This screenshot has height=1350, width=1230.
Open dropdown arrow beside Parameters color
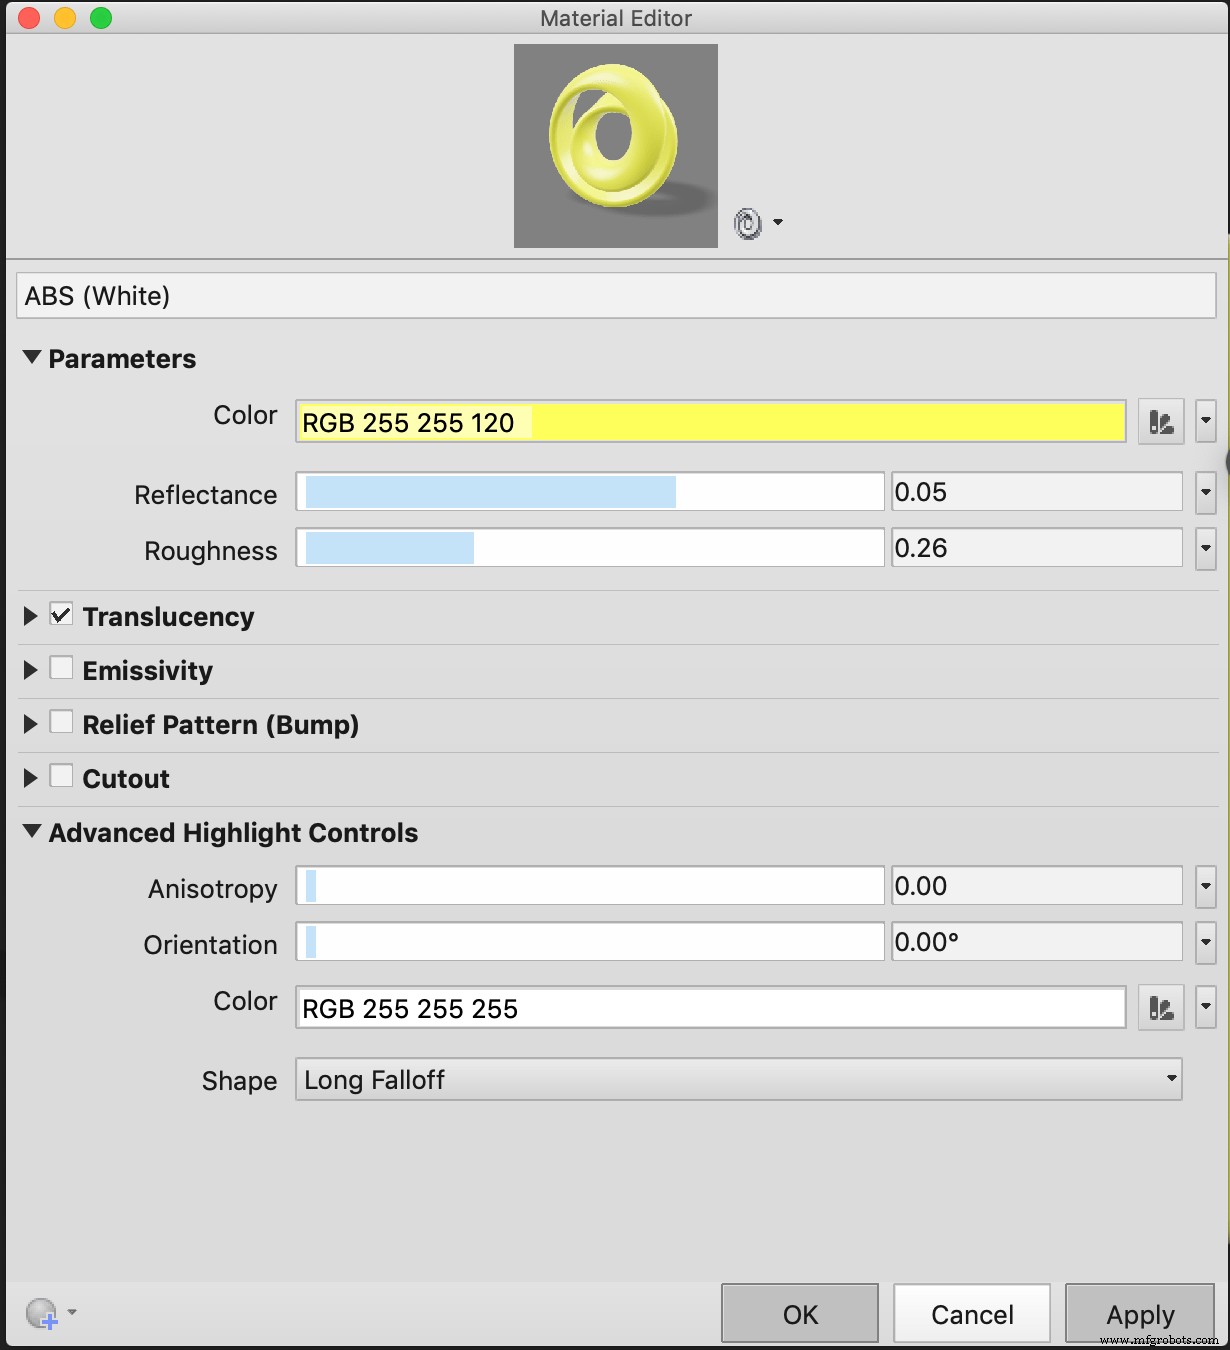pyautogui.click(x=1206, y=422)
